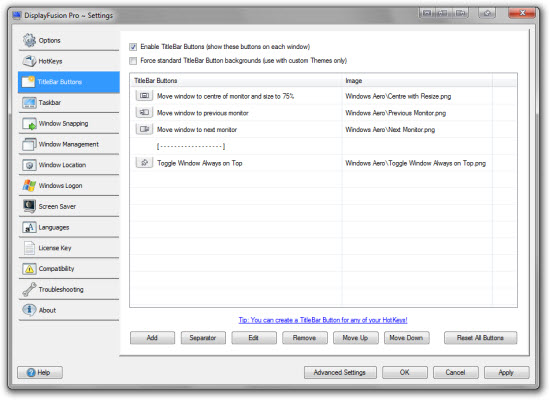Click the always-on-top titlebar button in the window caption

tap(487, 13)
